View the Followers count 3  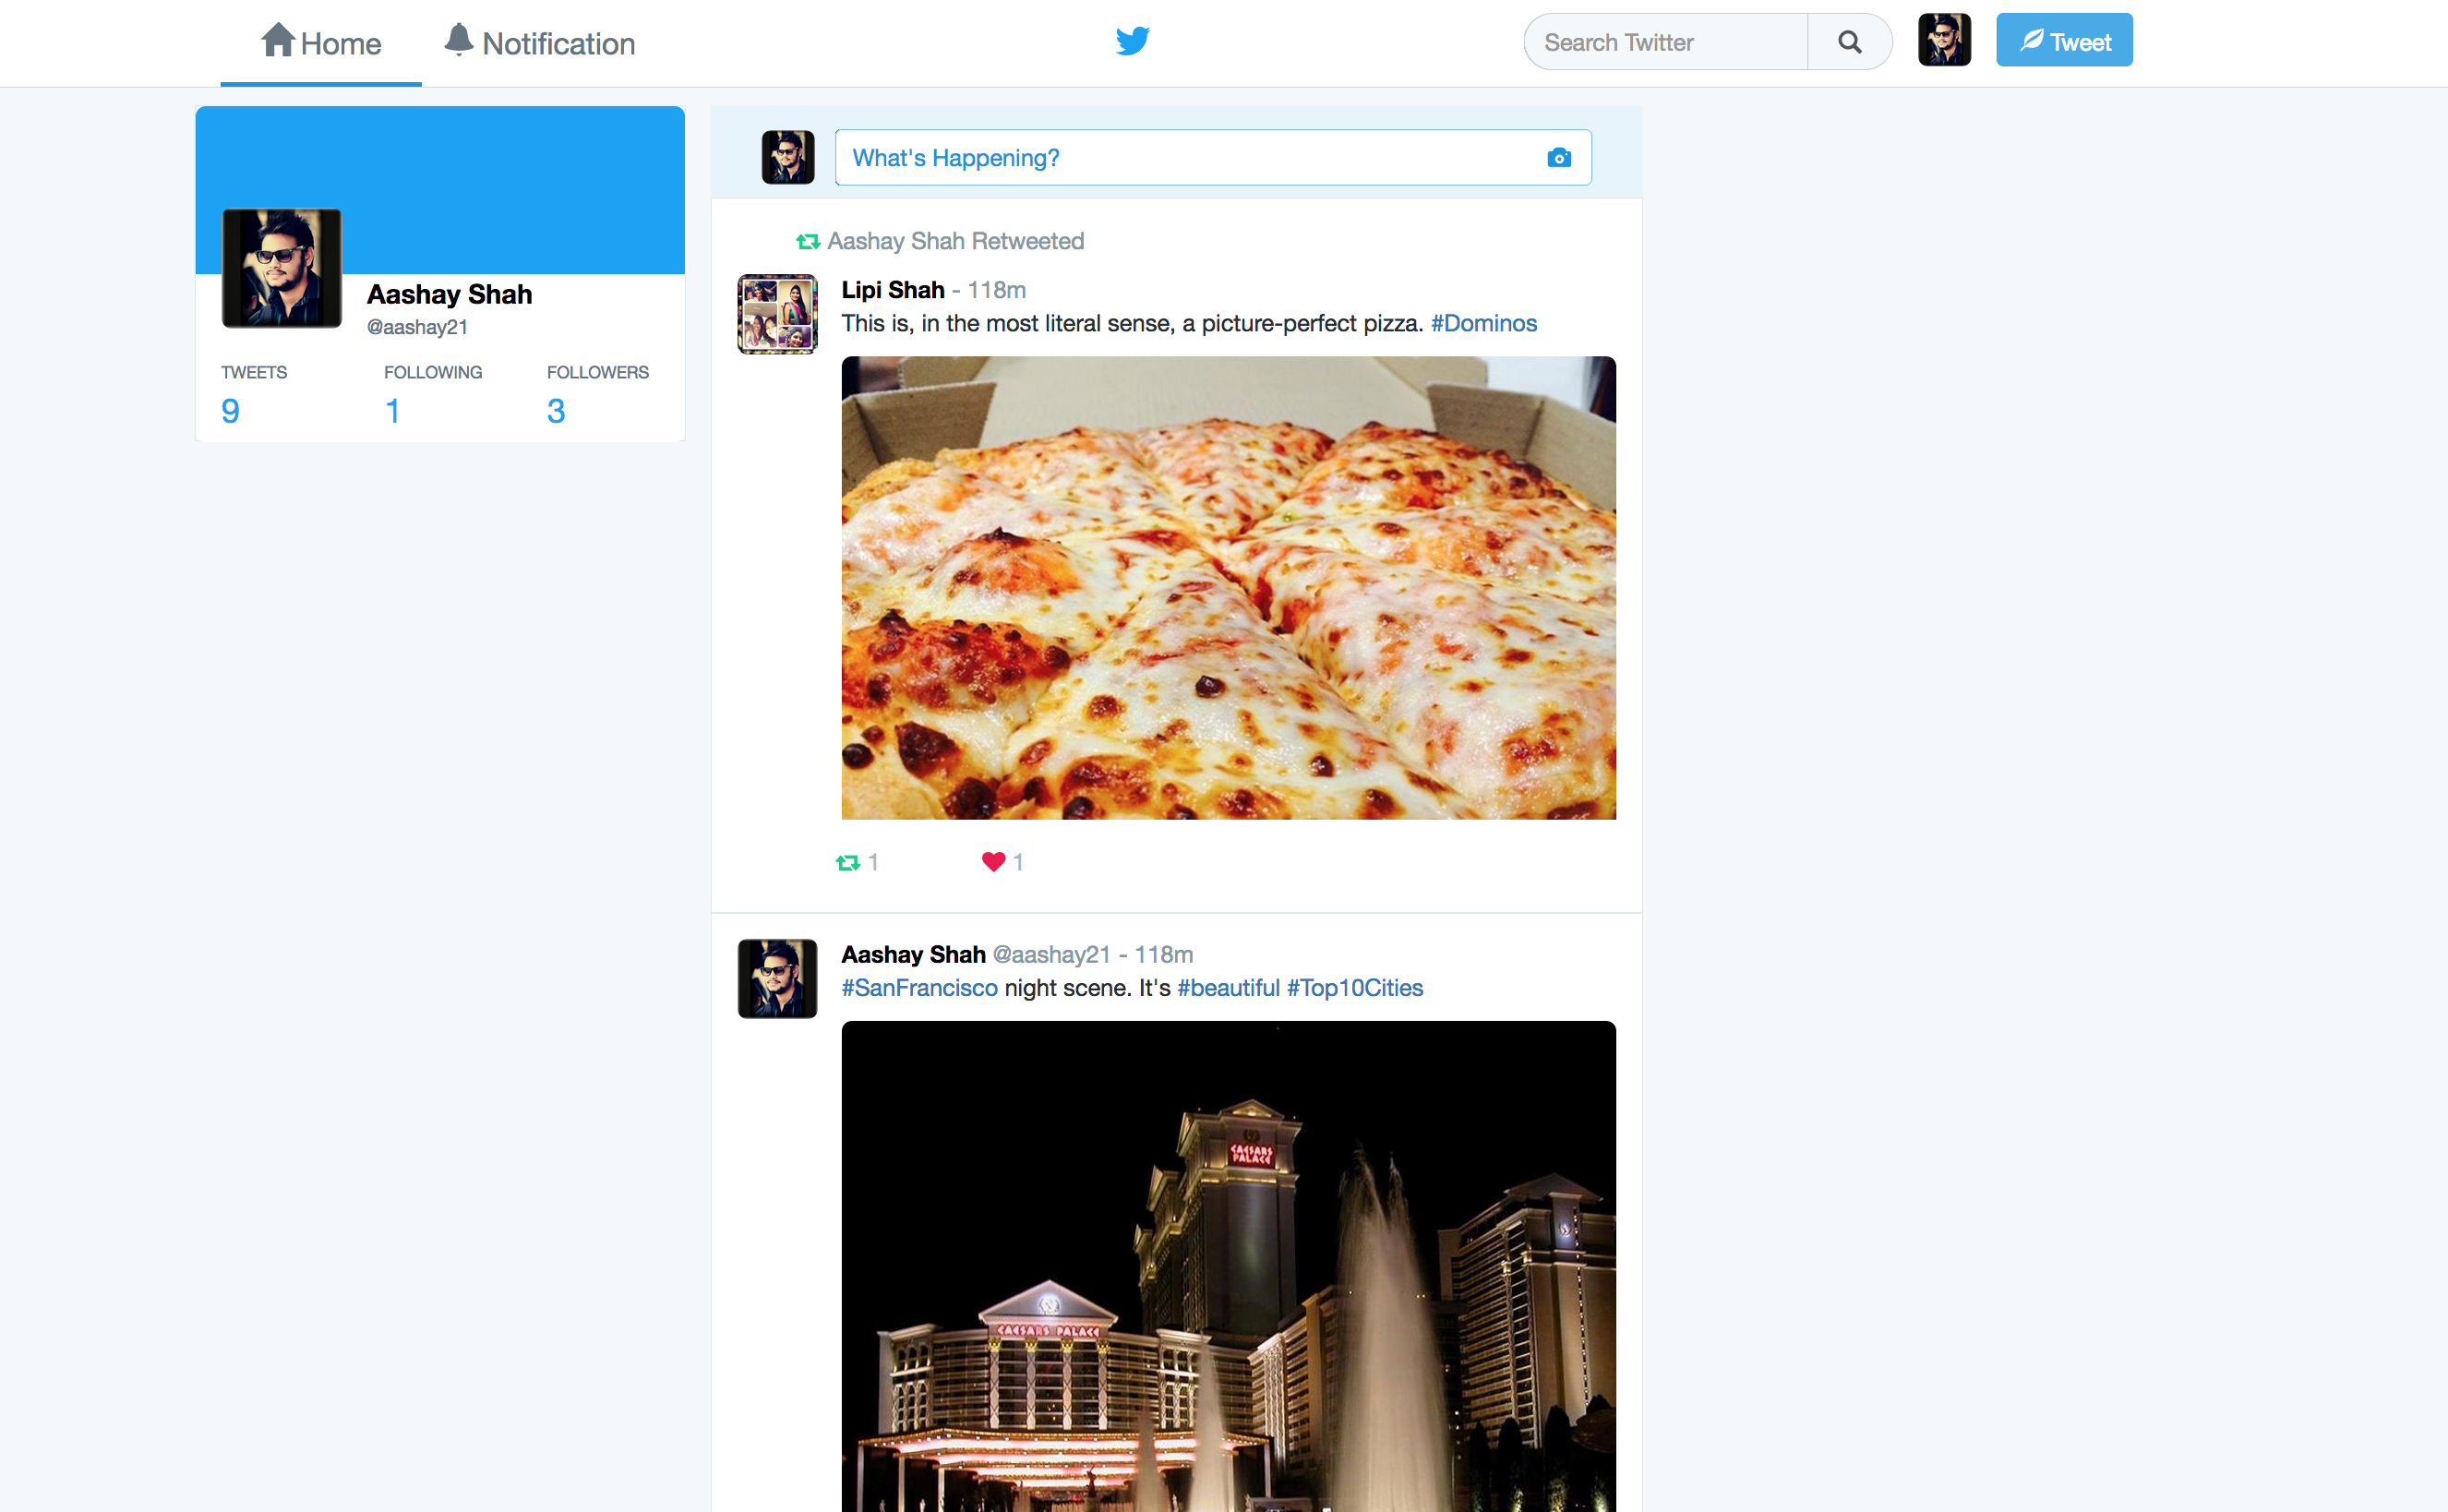(556, 411)
